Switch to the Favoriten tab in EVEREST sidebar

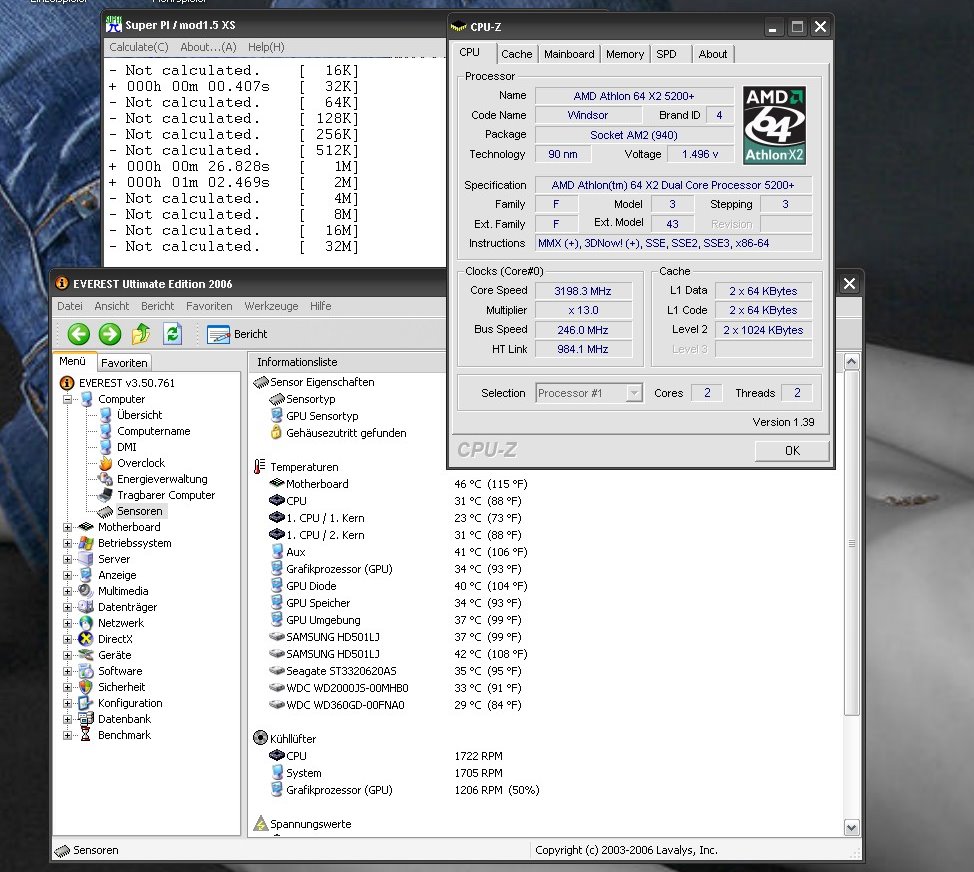pos(124,362)
